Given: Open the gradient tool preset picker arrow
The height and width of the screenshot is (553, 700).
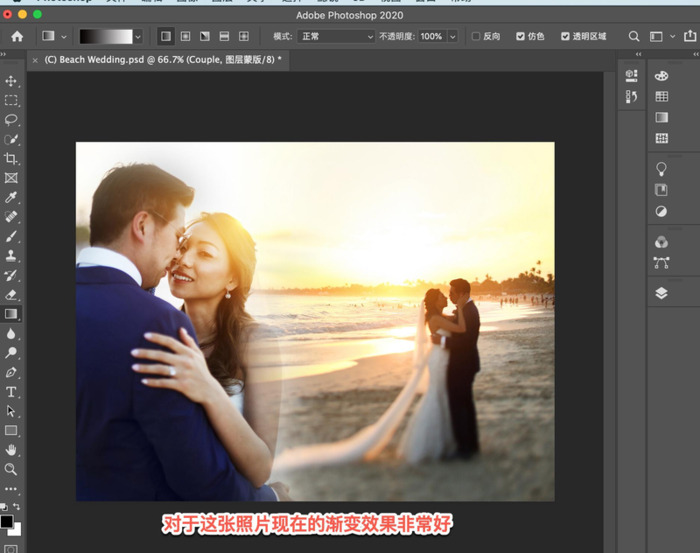Looking at the screenshot, I should point(64,37).
